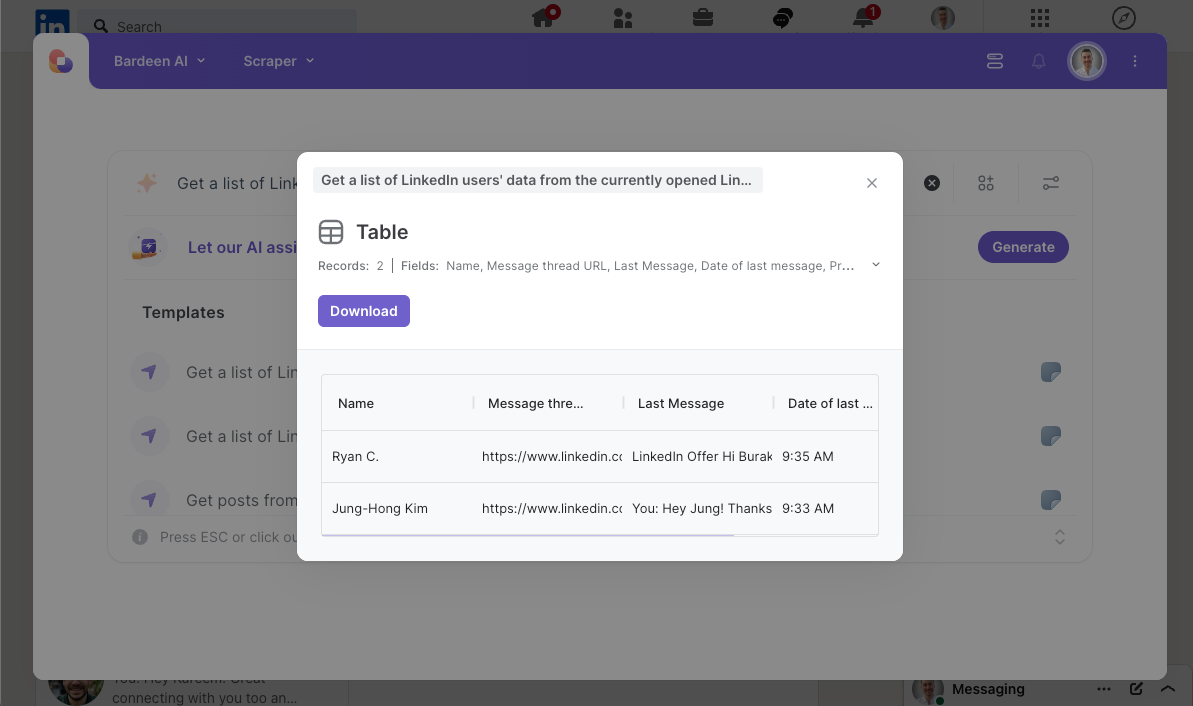The image size is (1193, 706).
Task: Click the 9:35 AM date cell
Action: (x=807, y=456)
